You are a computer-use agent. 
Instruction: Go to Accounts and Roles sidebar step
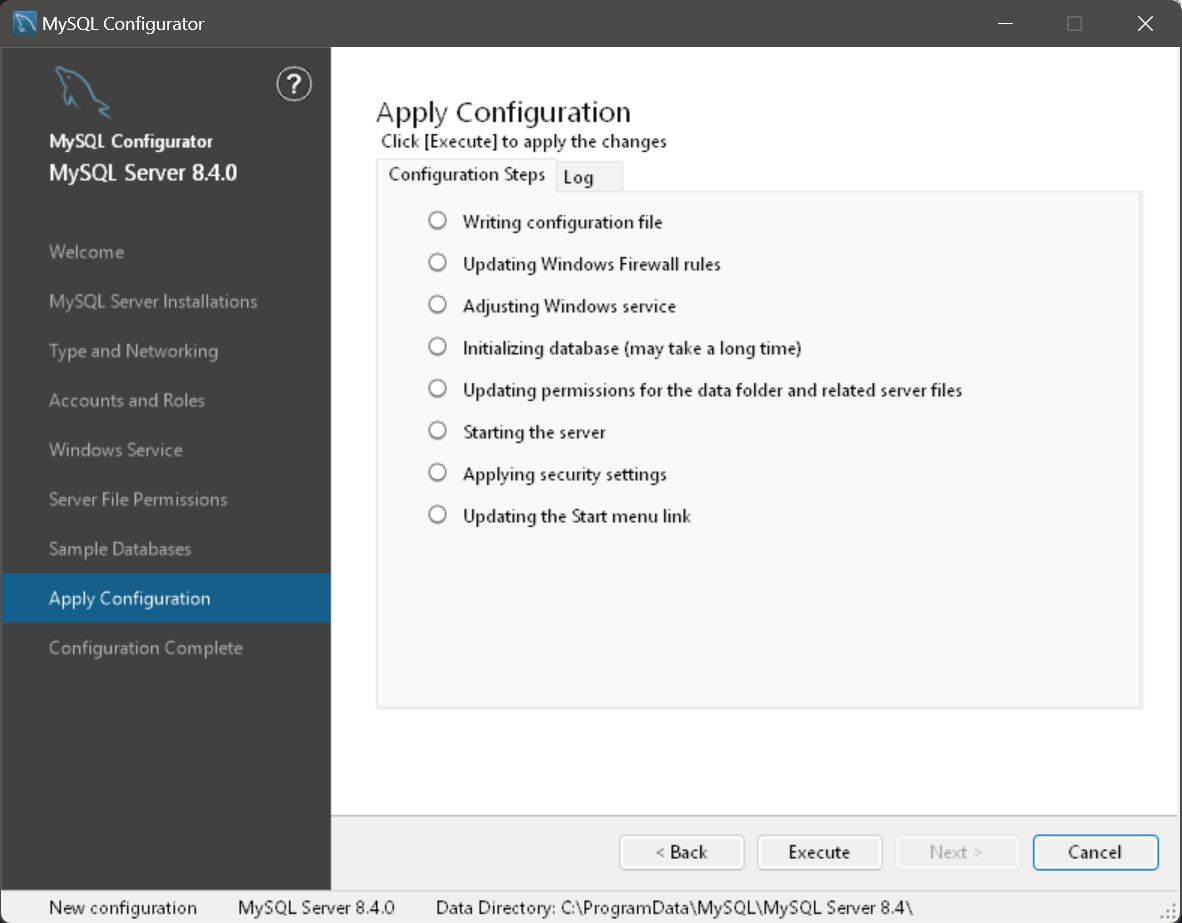pyautogui.click(x=127, y=400)
